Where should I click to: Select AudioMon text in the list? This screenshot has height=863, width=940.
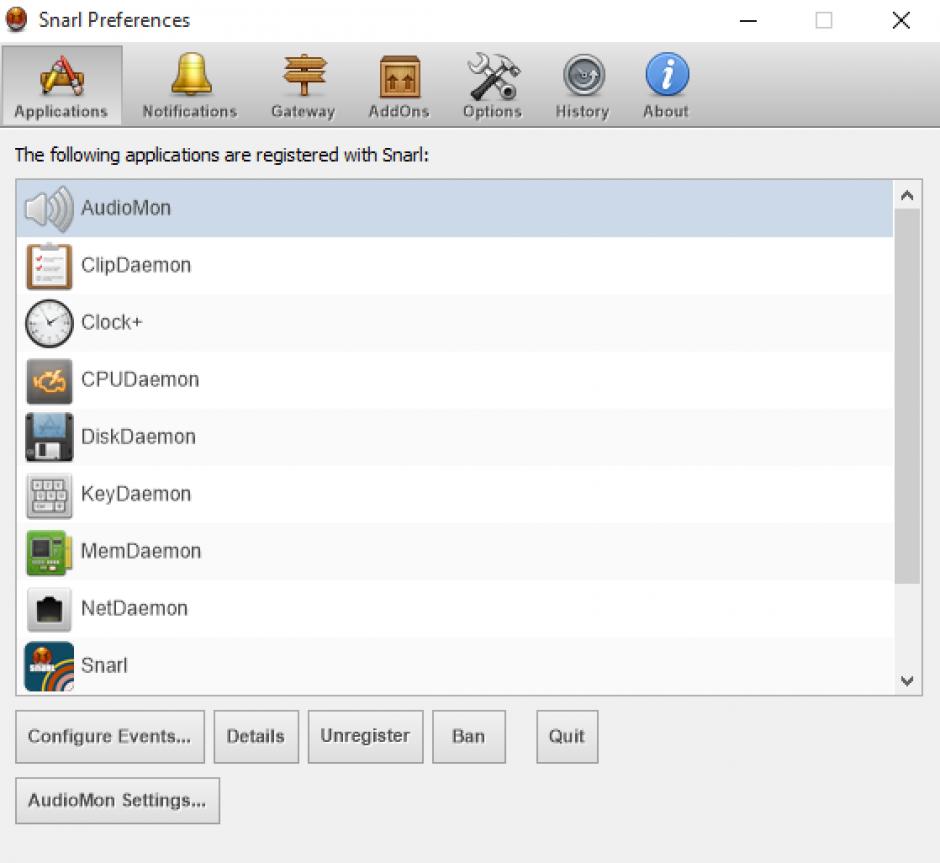[x=126, y=208]
